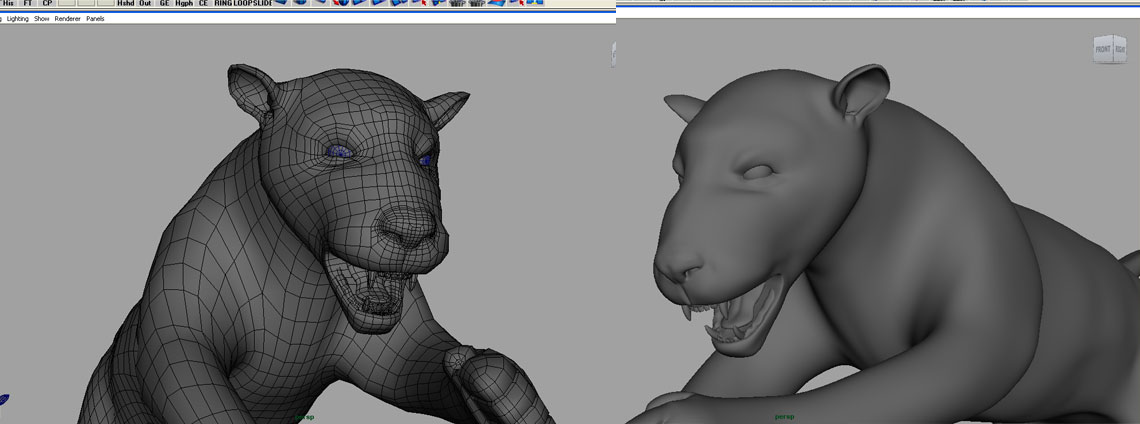This screenshot has height=424, width=1140.
Task: Click the CE shelf button
Action: click(203, 3)
